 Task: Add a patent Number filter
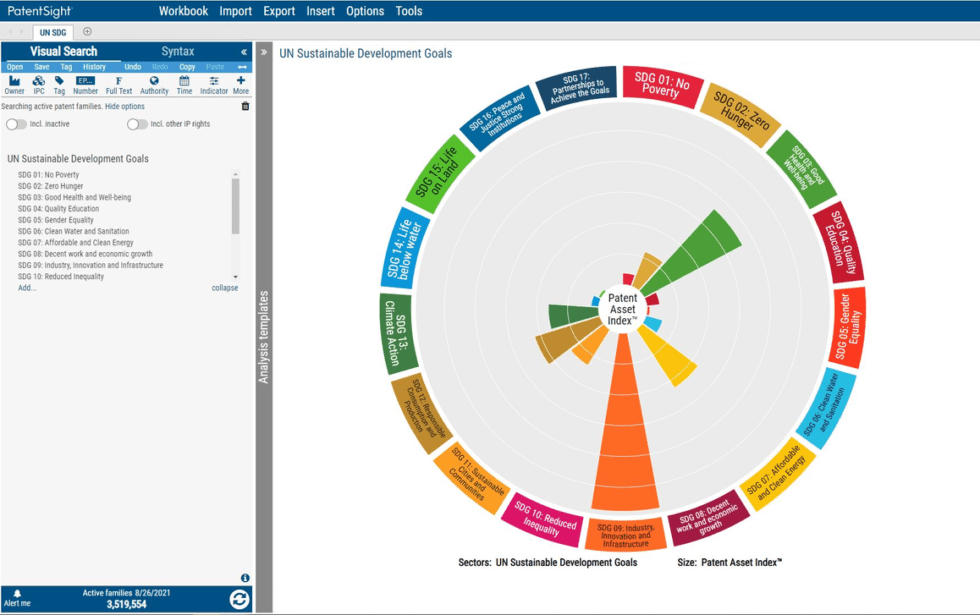(x=85, y=85)
